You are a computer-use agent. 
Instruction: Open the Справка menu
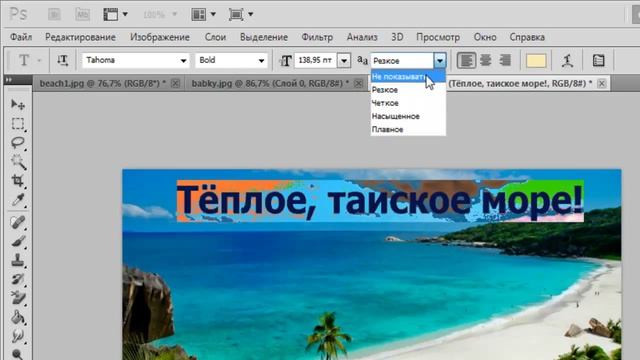click(527, 37)
